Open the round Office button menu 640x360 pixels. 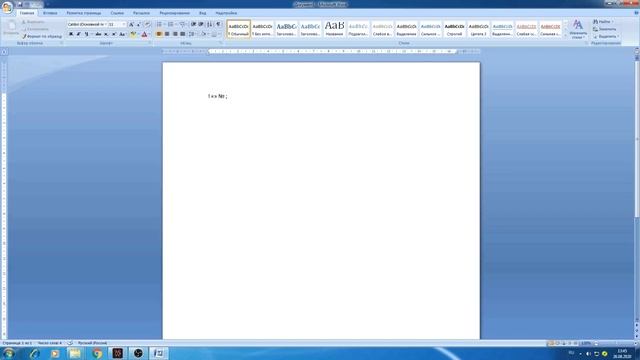[x=7, y=7]
